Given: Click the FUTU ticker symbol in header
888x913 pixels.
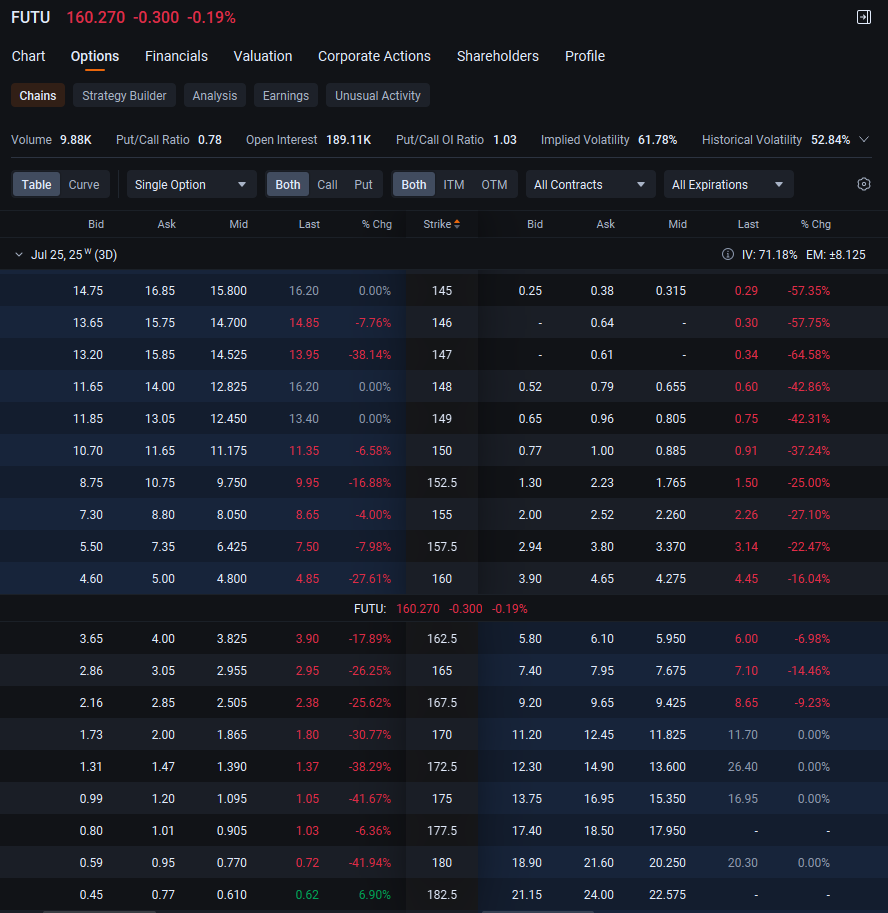Looking at the screenshot, I should [31, 17].
